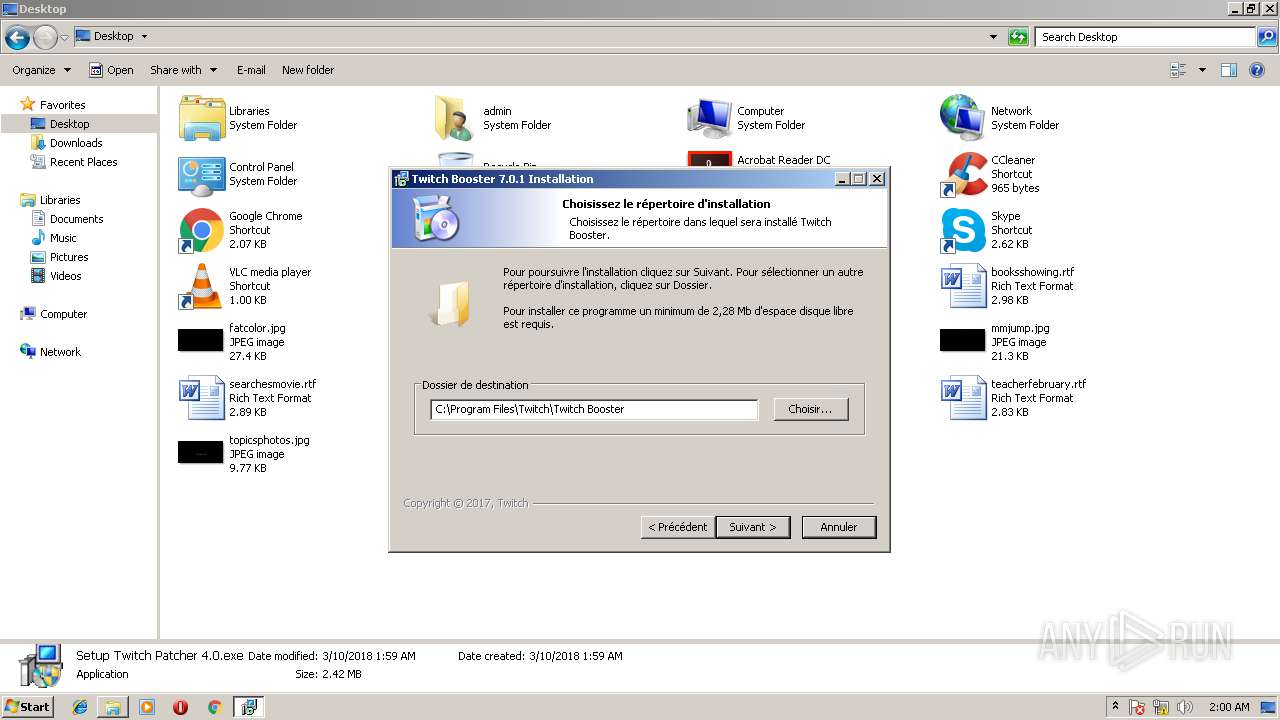Select the searchesmovie.rtf document icon

coord(202,398)
